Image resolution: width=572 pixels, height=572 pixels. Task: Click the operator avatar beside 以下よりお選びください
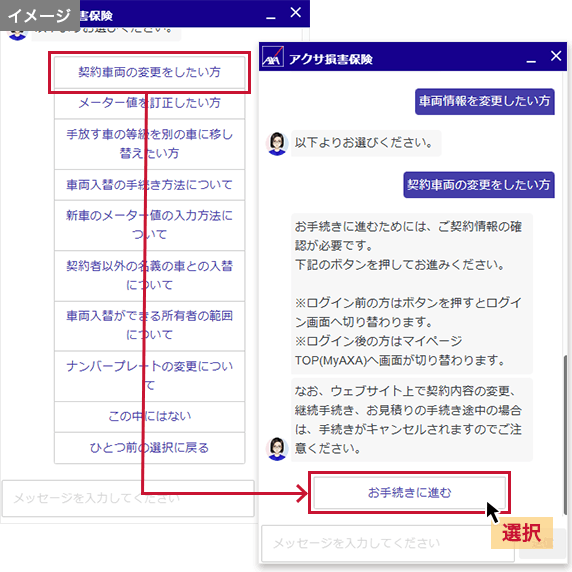click(277, 144)
